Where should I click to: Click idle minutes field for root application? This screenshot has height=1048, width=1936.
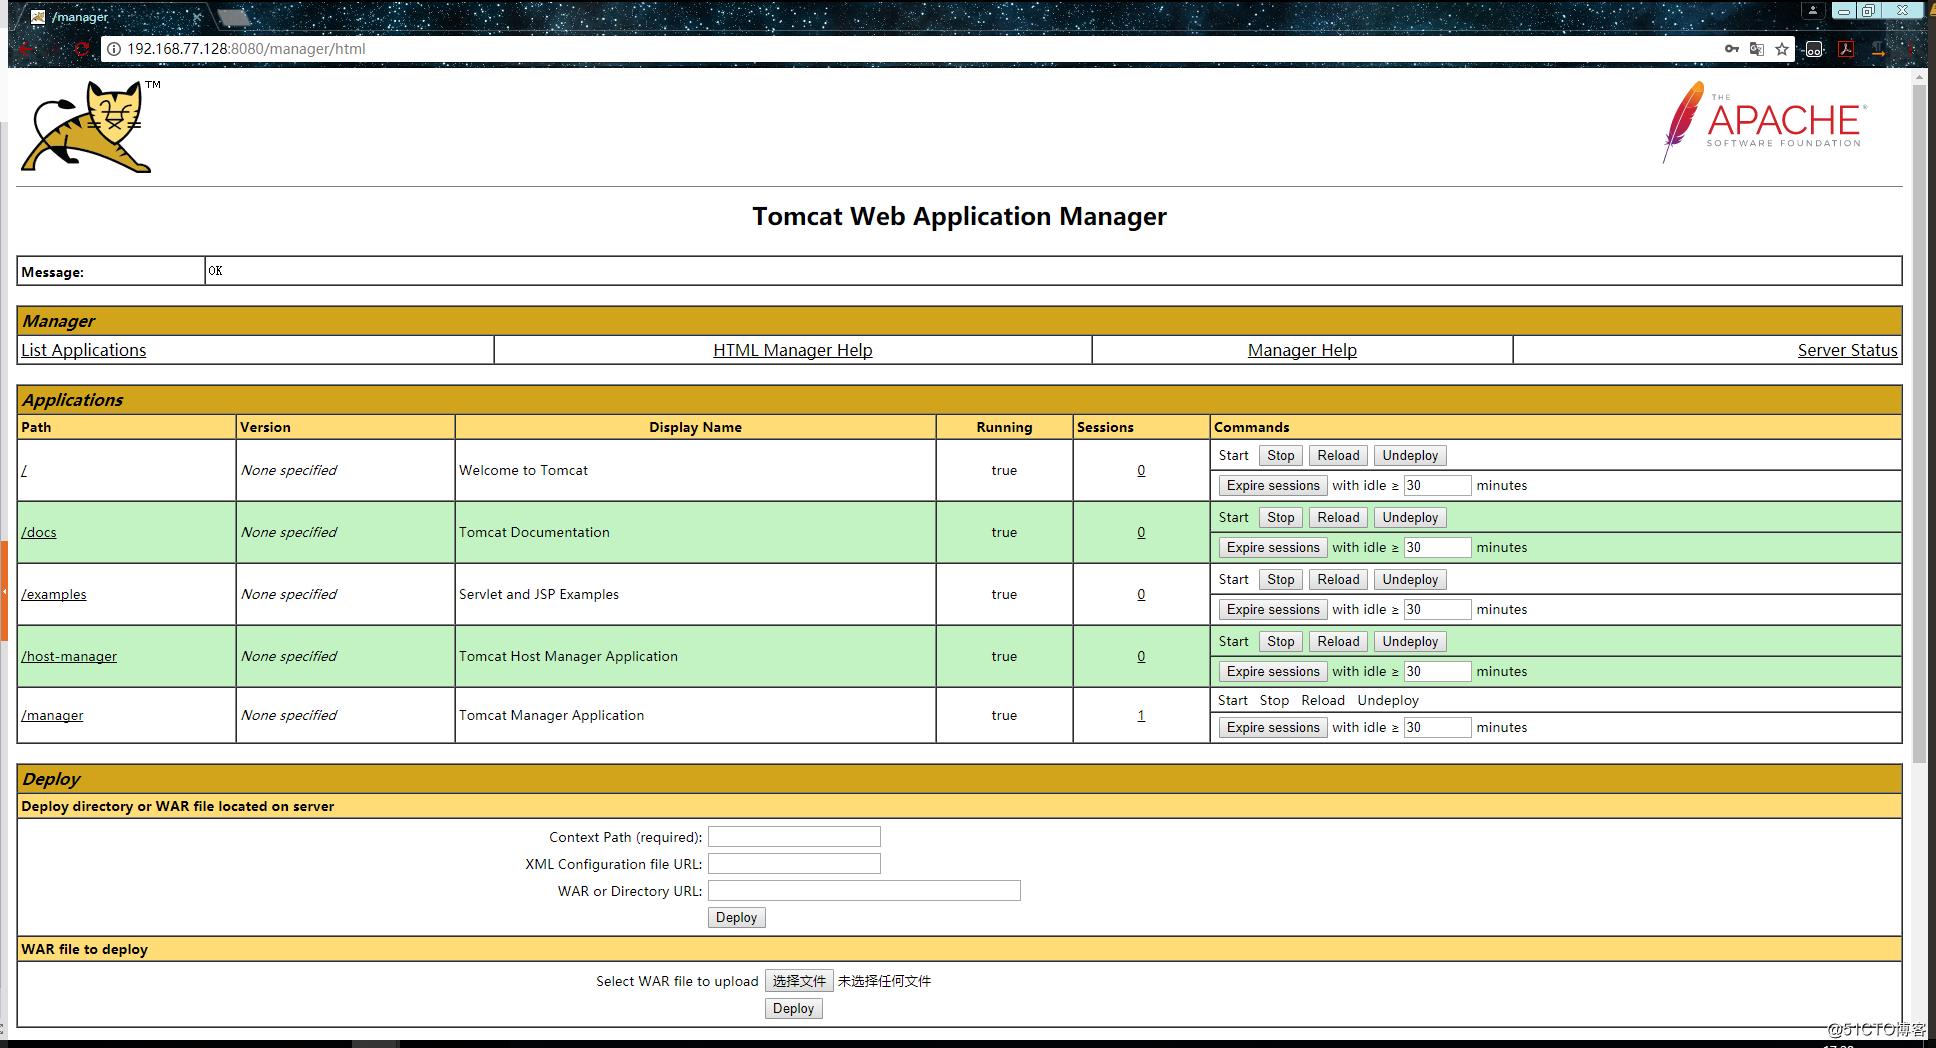1437,485
